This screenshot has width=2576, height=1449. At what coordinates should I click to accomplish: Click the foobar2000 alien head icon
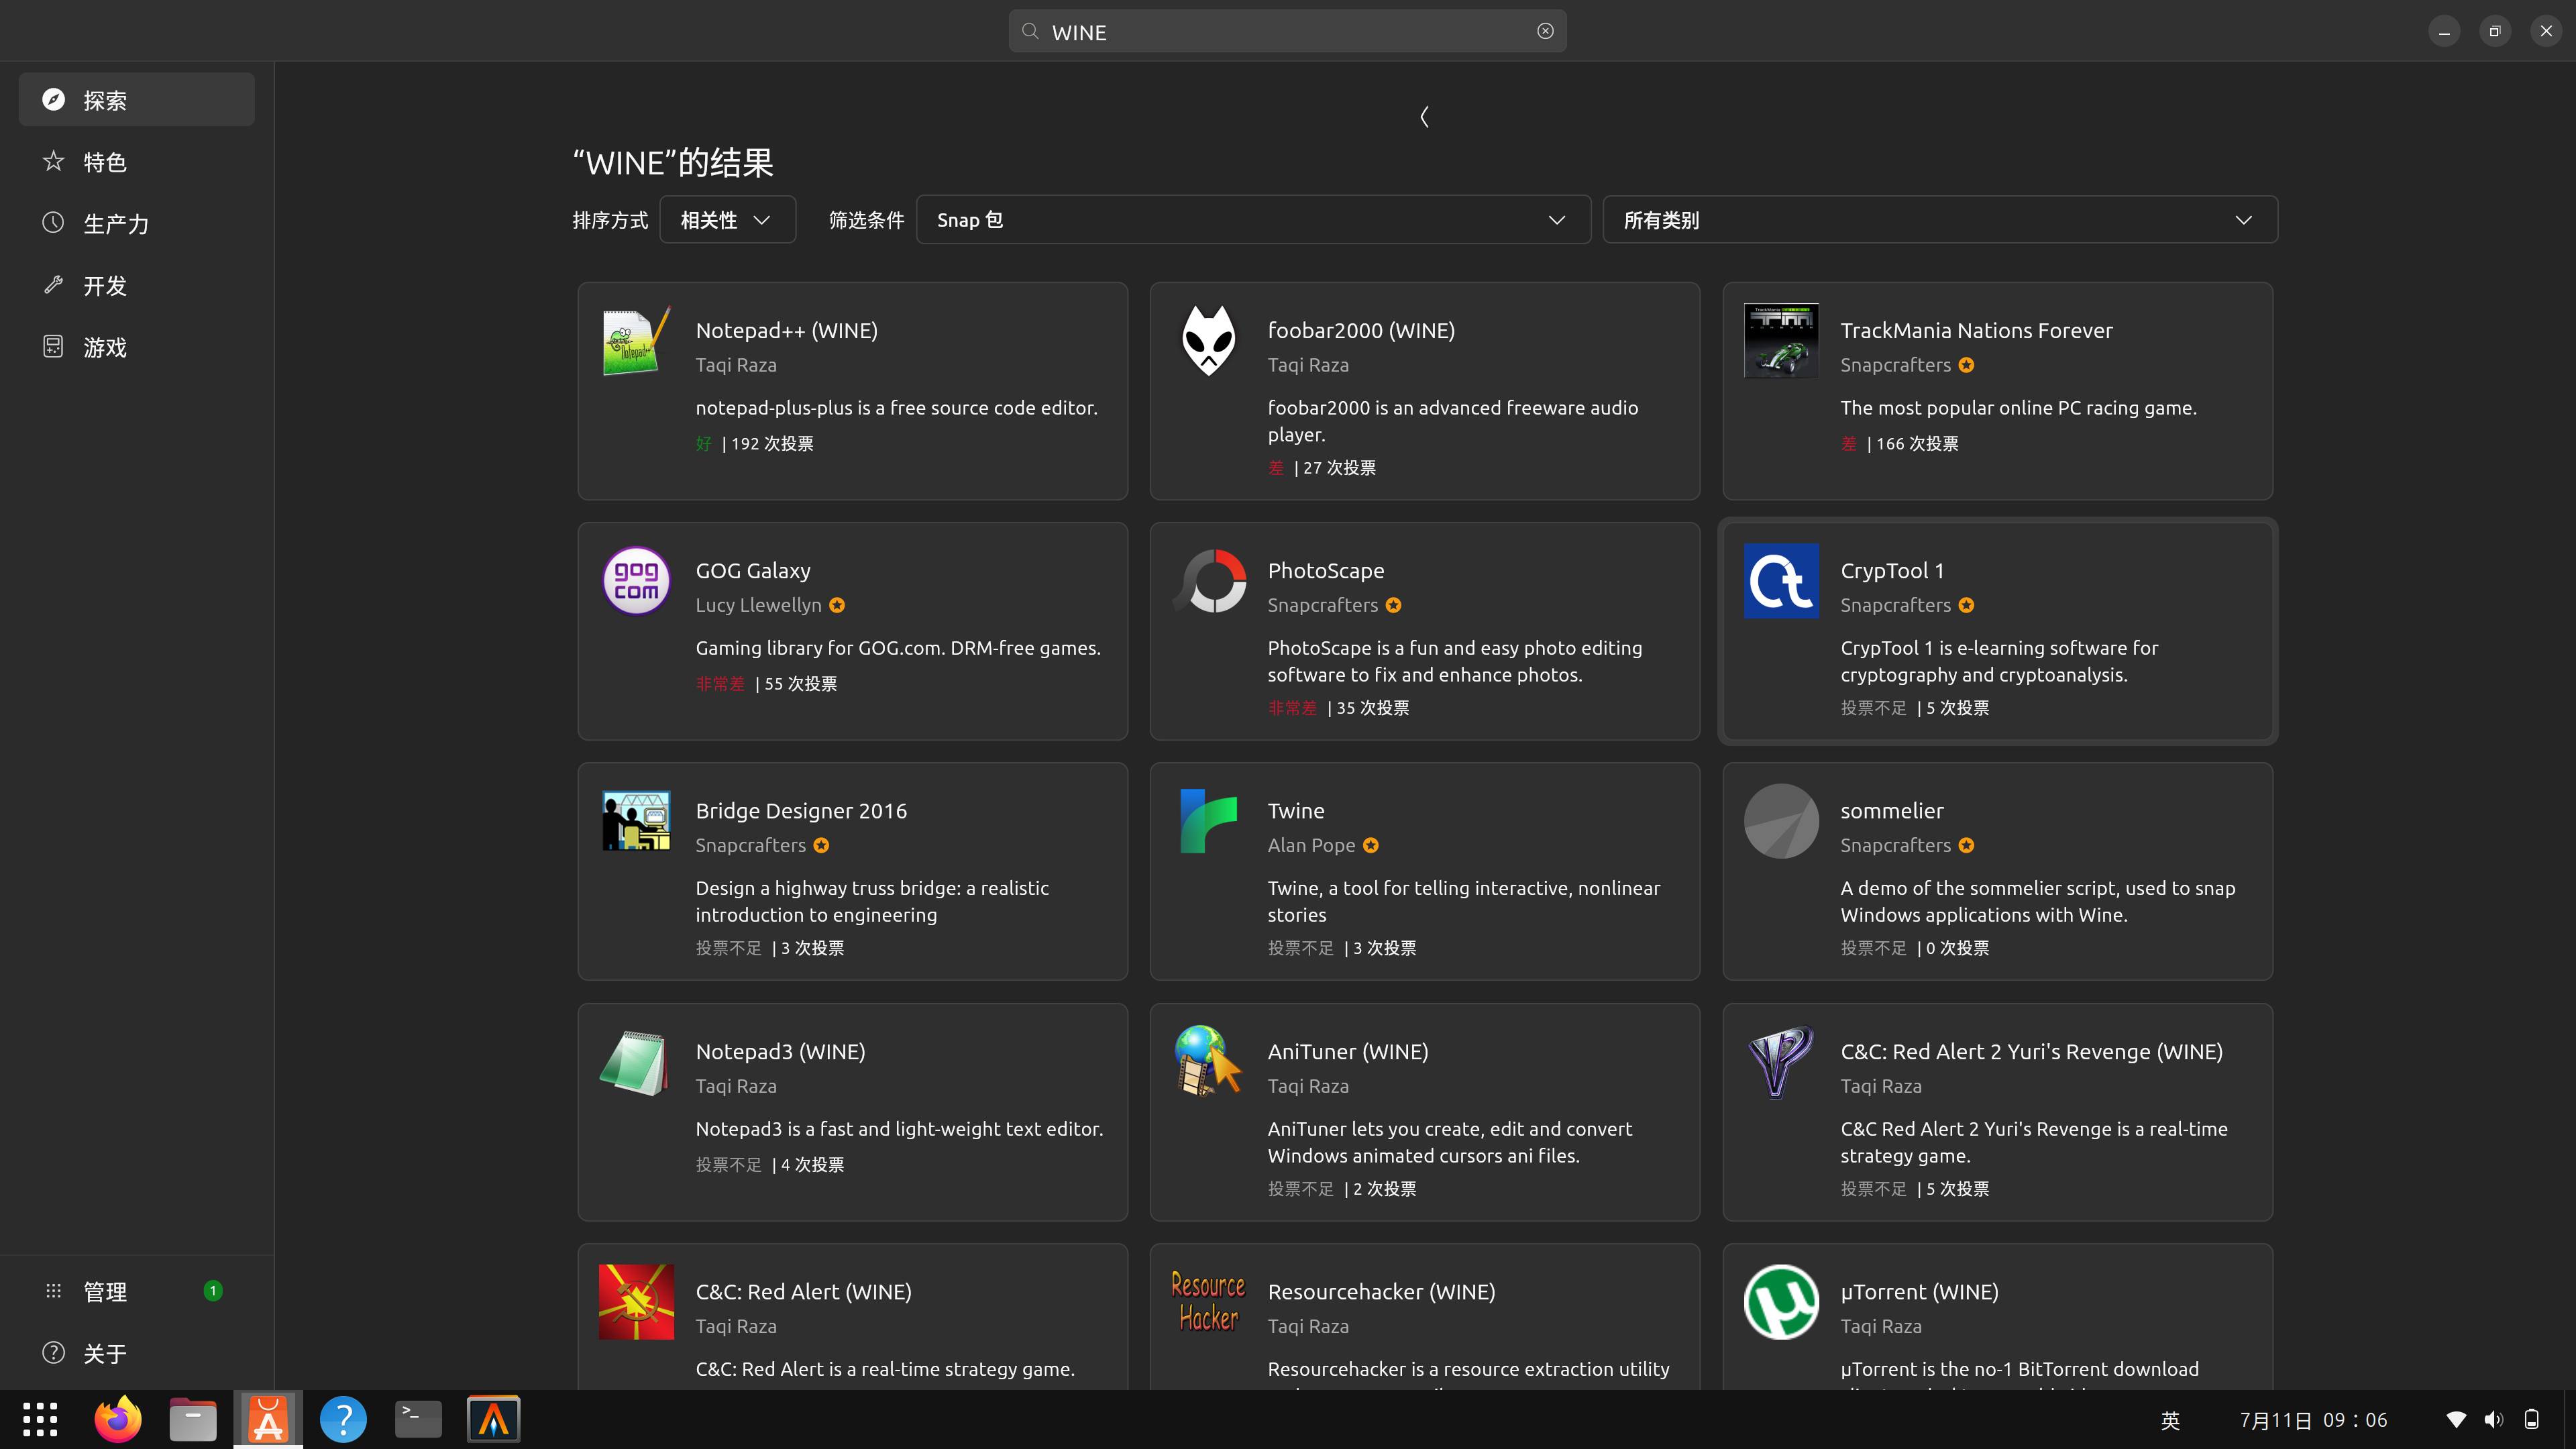[1208, 341]
